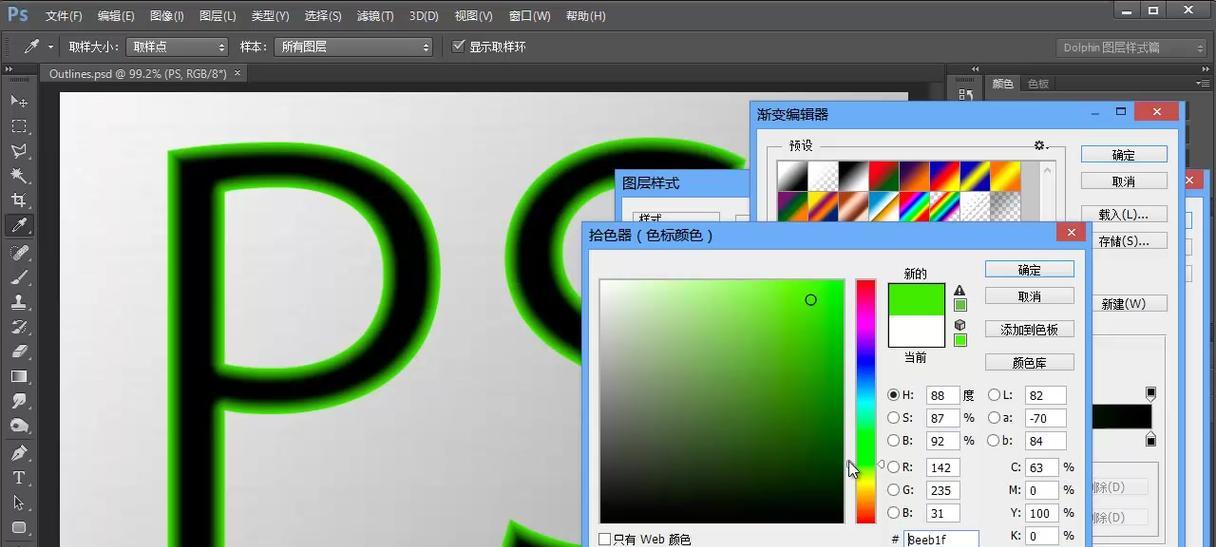Viewport: 1216px width, 547px height.
Task: Switch to the 色板 panel tab
Action: point(1038,84)
